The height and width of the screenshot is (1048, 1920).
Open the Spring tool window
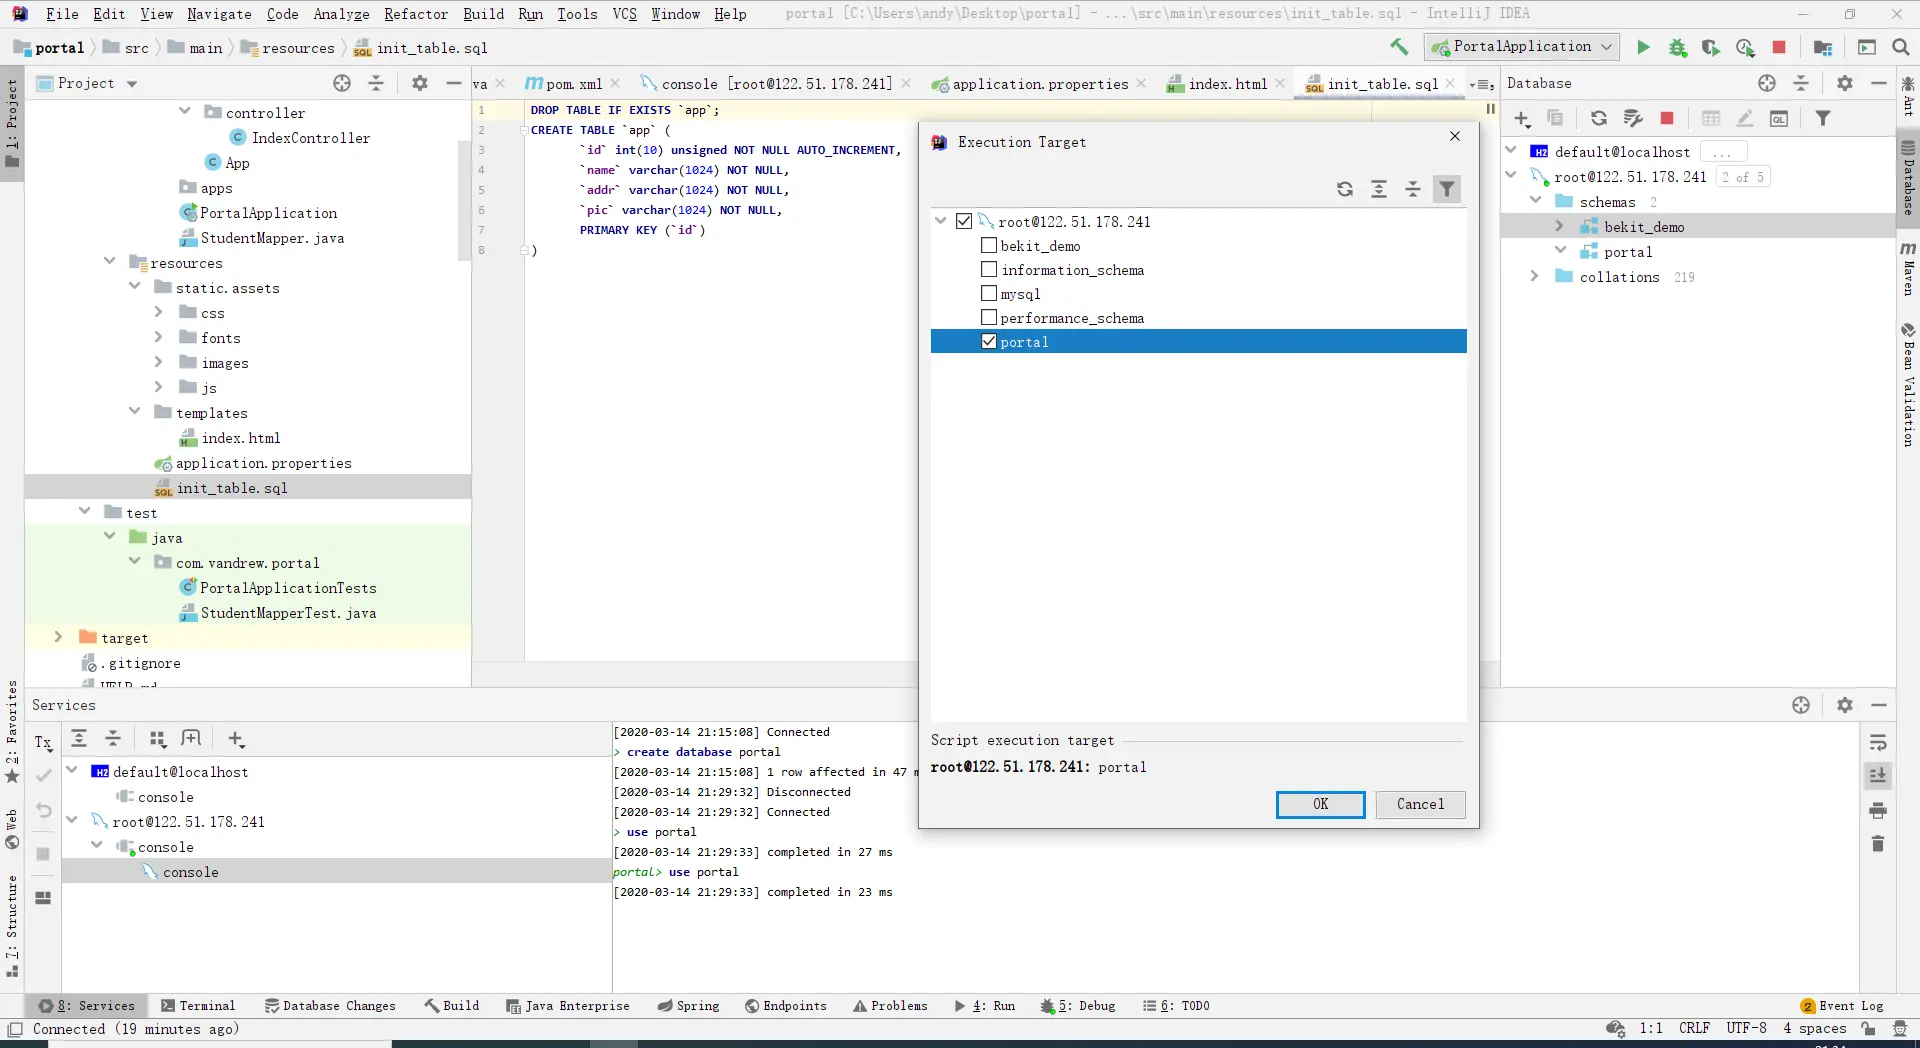click(689, 1006)
